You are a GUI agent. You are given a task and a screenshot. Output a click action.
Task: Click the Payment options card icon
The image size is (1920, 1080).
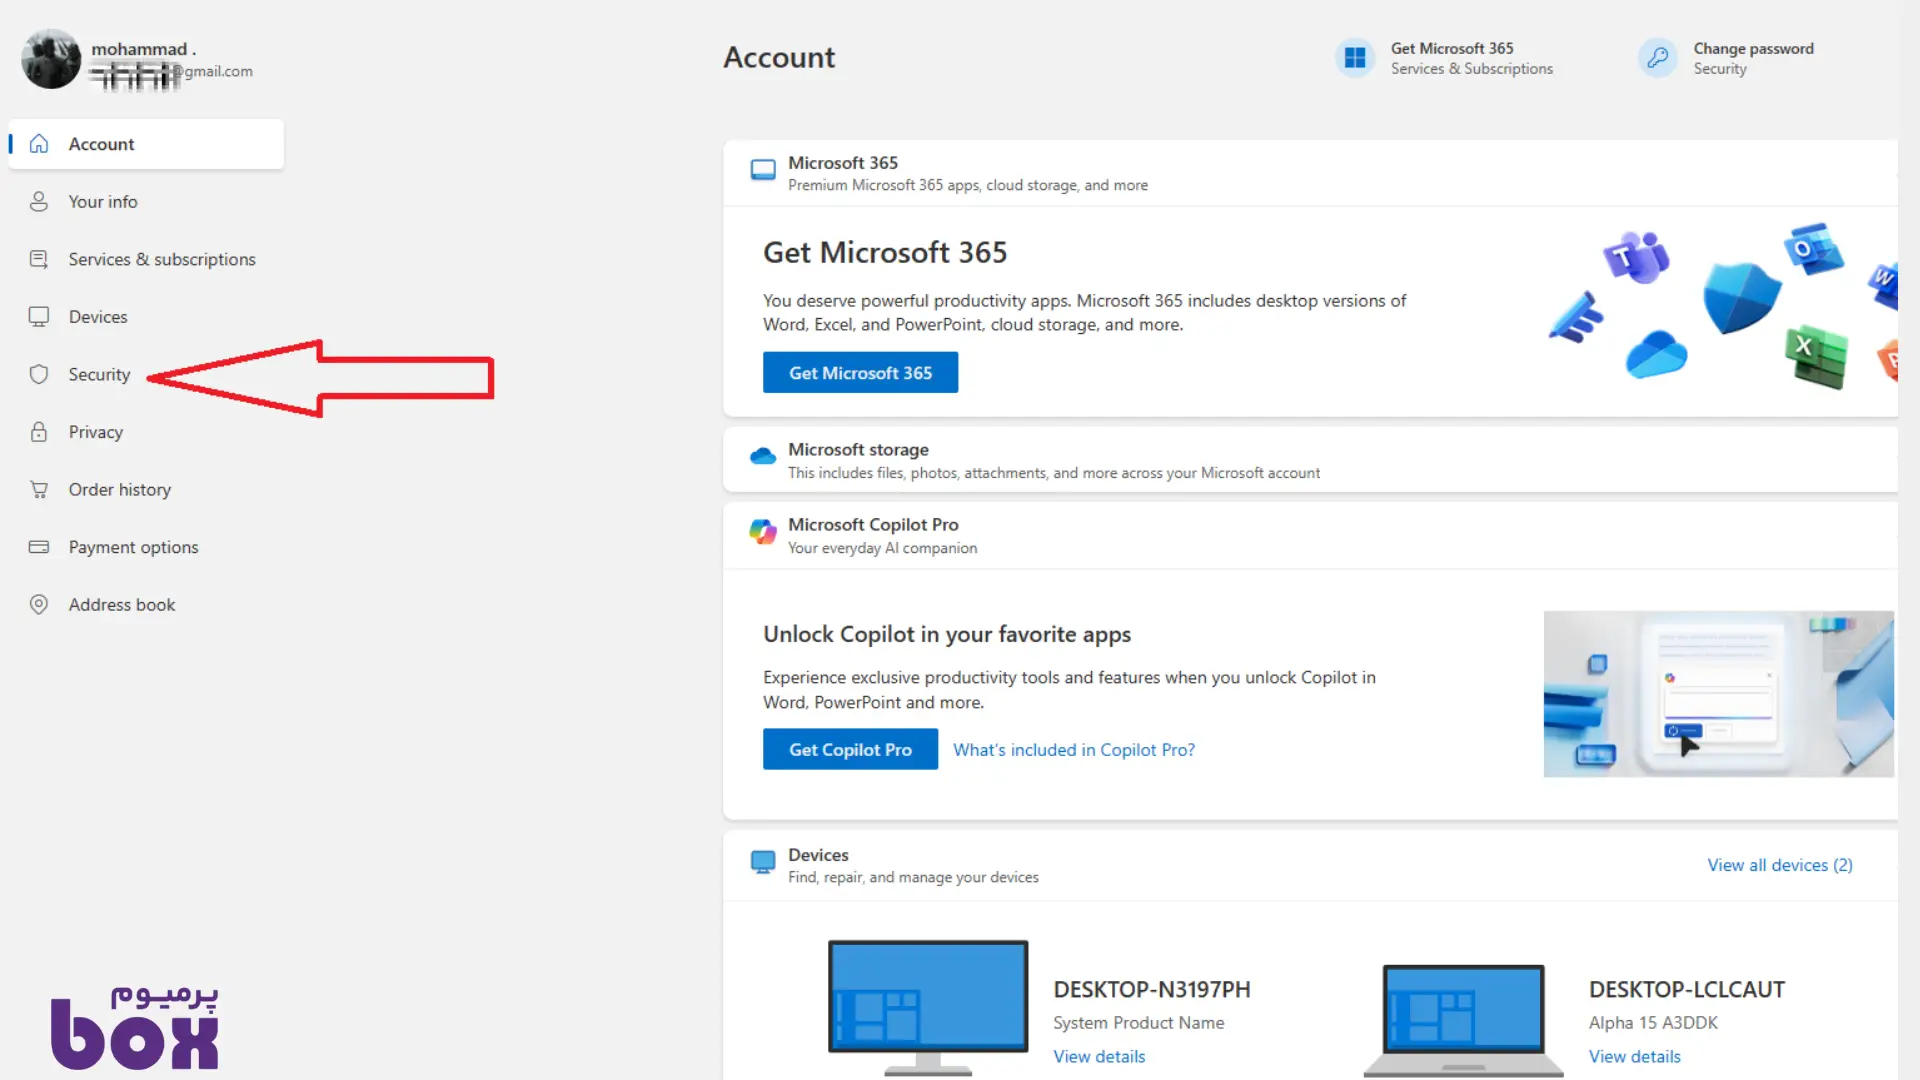(x=39, y=547)
